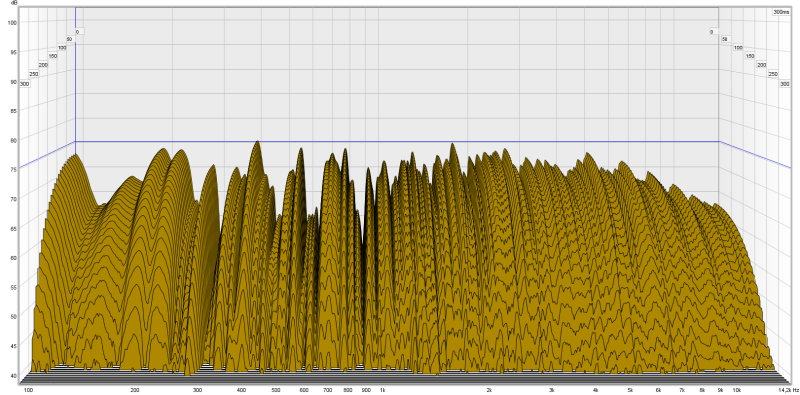Viewport: 800px width, 395px height.
Task: Click the 4k frequency axis label
Action: (x=595, y=390)
